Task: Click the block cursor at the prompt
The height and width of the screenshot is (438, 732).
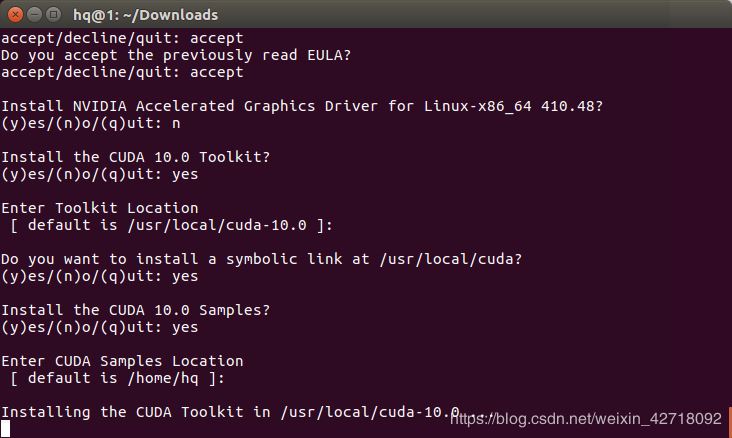Action: [x=6, y=429]
